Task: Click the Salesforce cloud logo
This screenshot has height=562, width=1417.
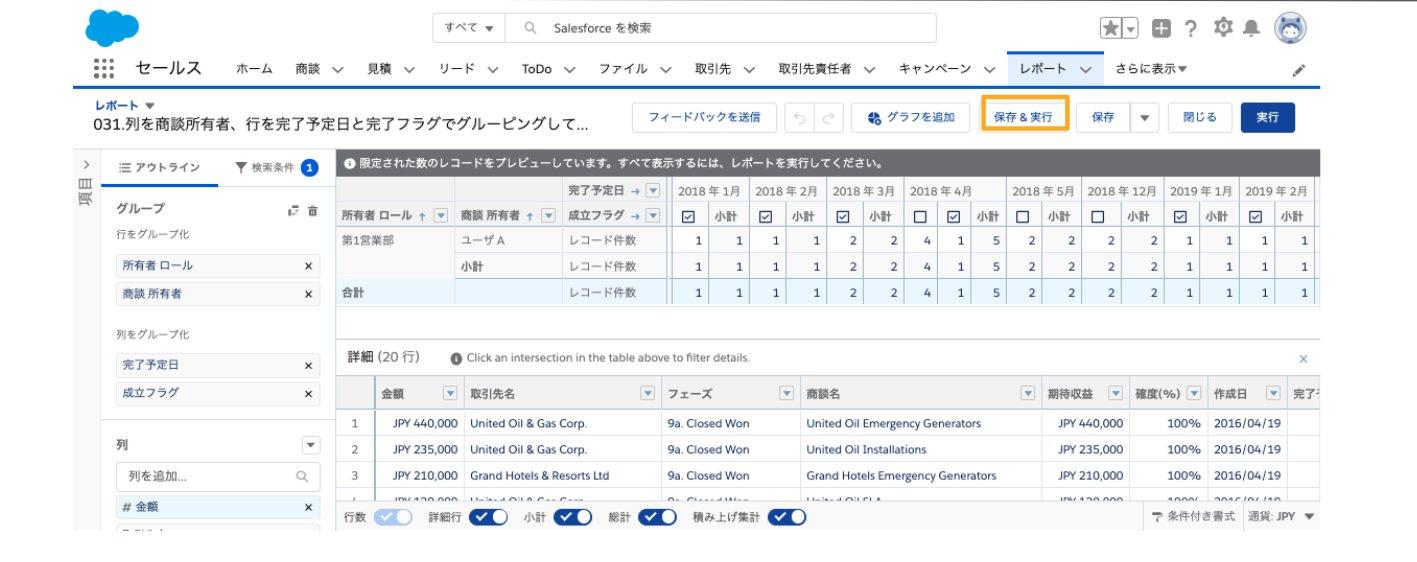Action: tap(112, 28)
